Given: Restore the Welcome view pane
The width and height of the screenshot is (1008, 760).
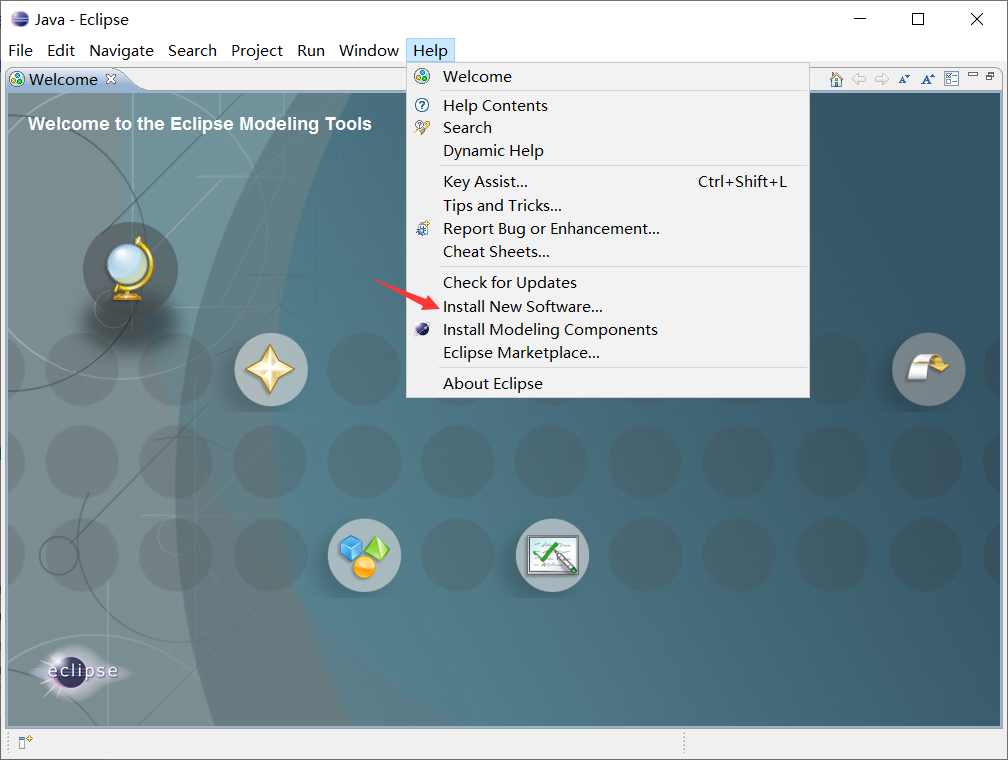Looking at the screenshot, I should (990, 76).
